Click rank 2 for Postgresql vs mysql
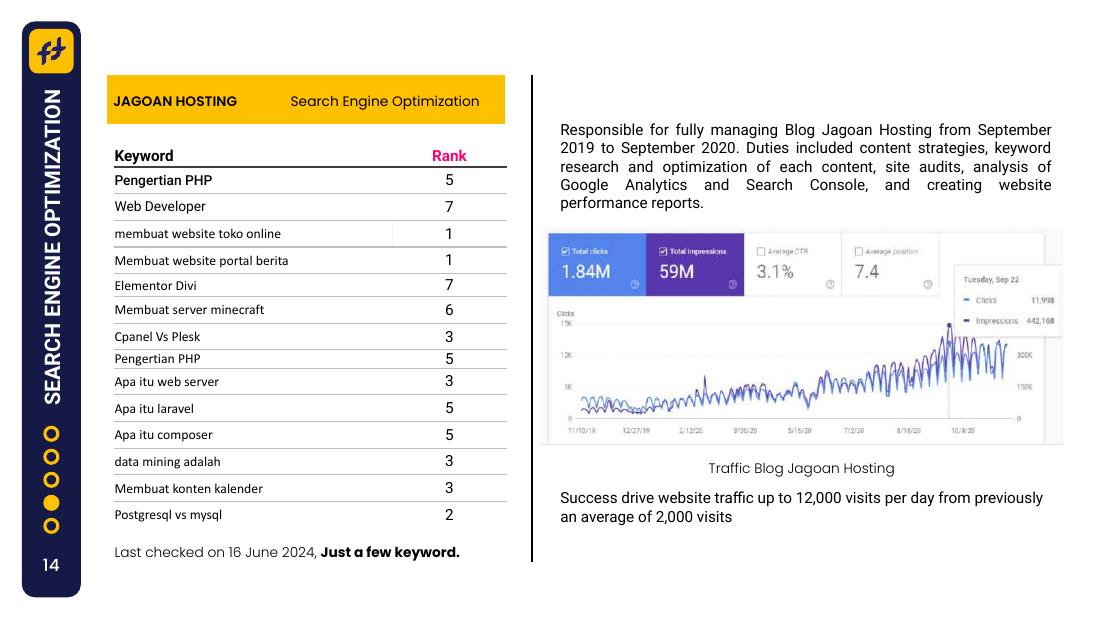The image size is (1100, 619). click(x=449, y=515)
